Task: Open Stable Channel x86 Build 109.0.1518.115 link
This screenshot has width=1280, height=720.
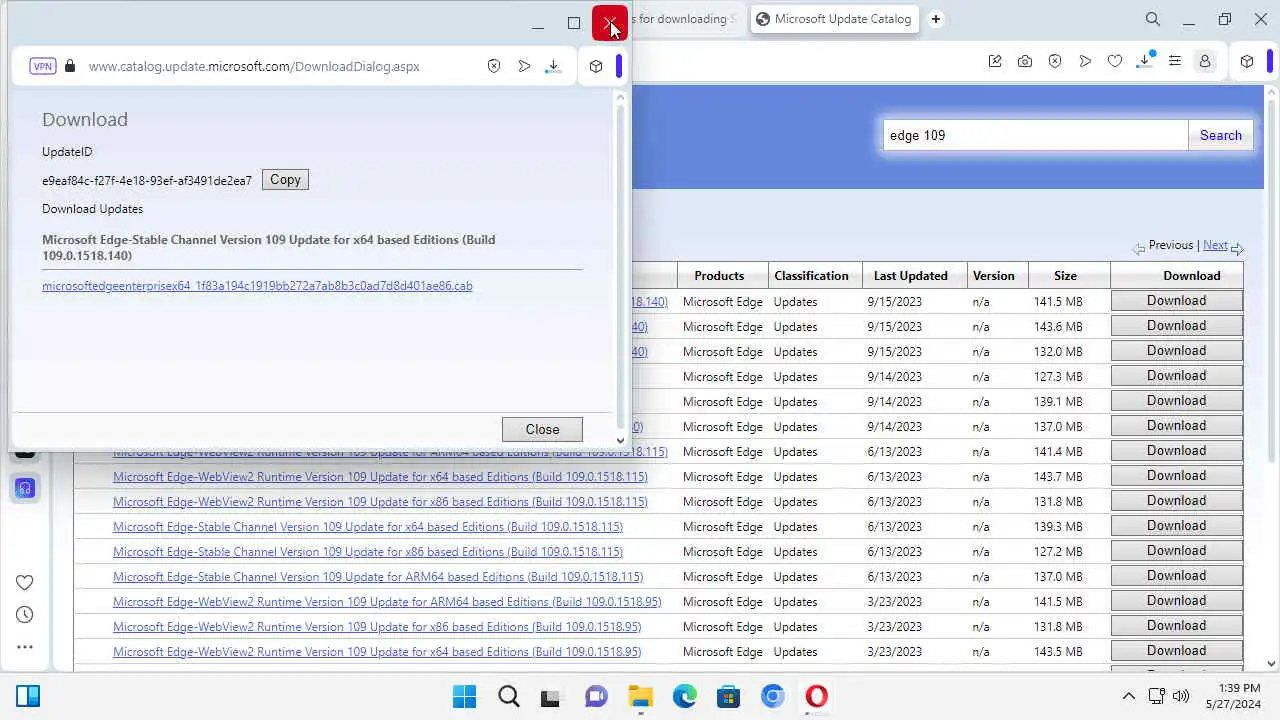Action: tap(368, 552)
